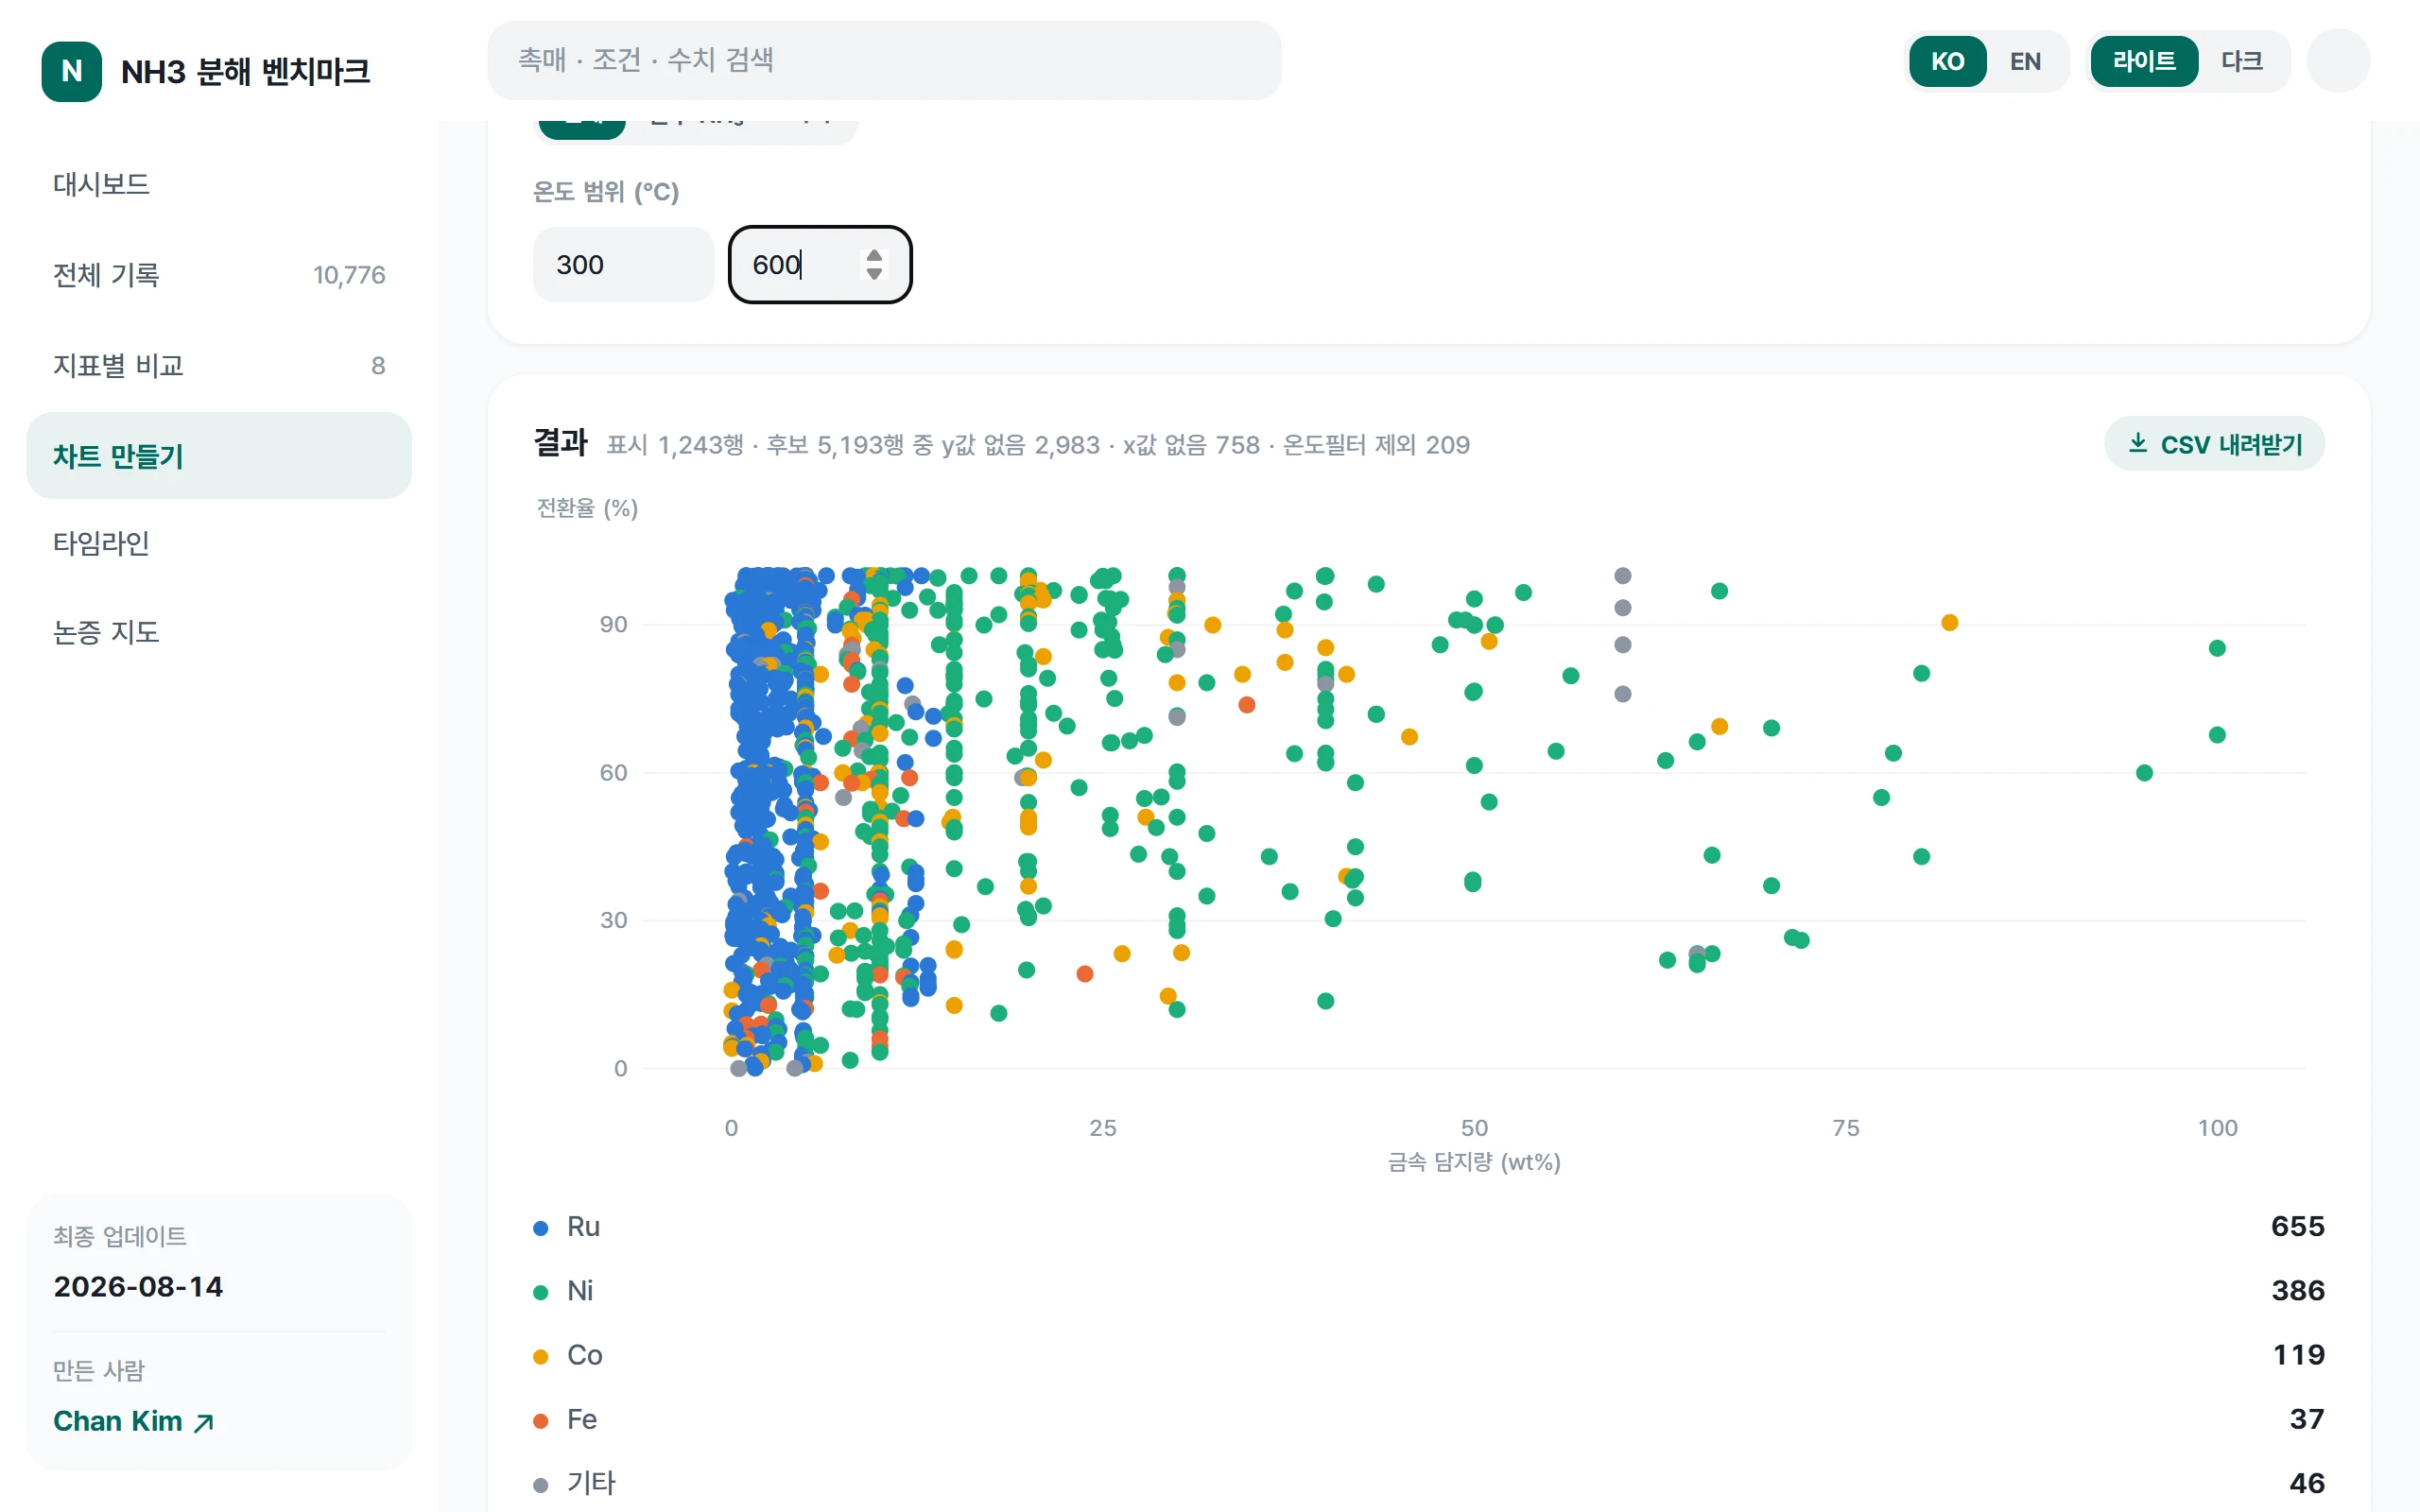The height and width of the screenshot is (1512, 2420).
Task: Open 전체 기록 in the sidebar
Action: pos(219,275)
